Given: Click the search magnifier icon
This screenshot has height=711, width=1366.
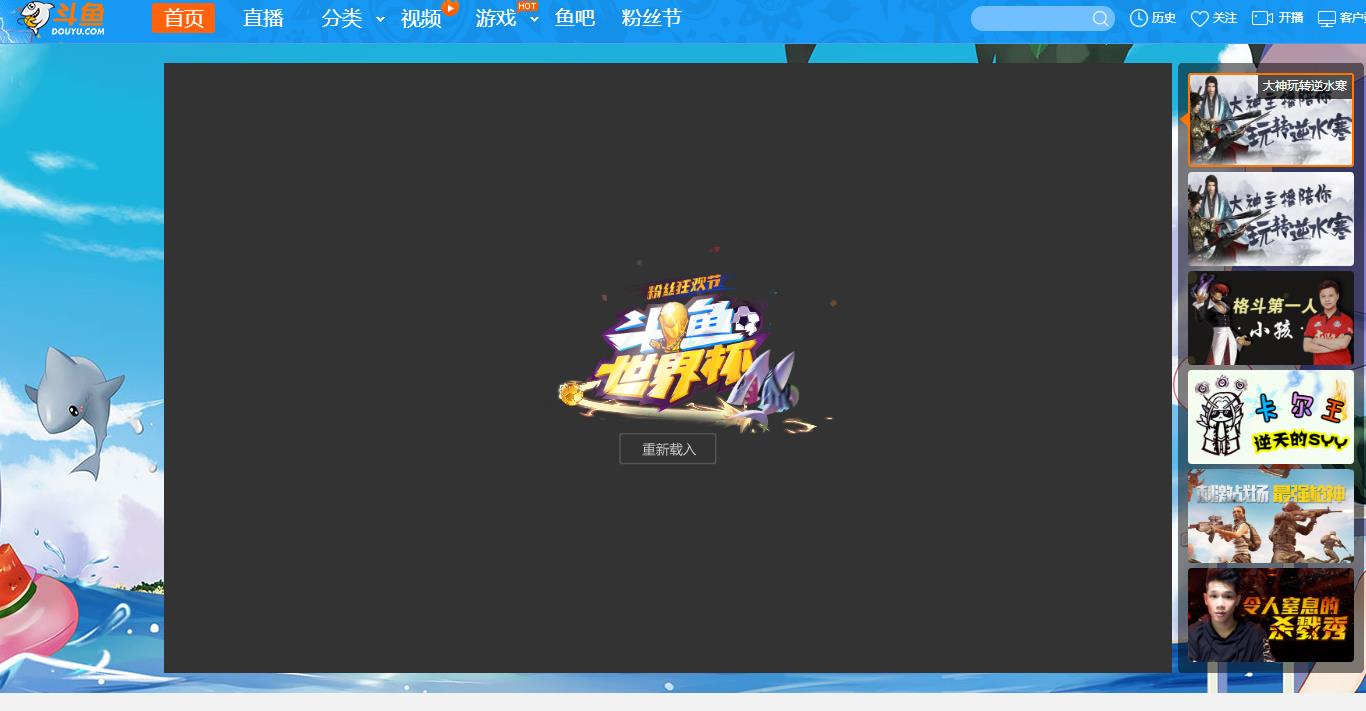Looking at the screenshot, I should point(1100,18).
